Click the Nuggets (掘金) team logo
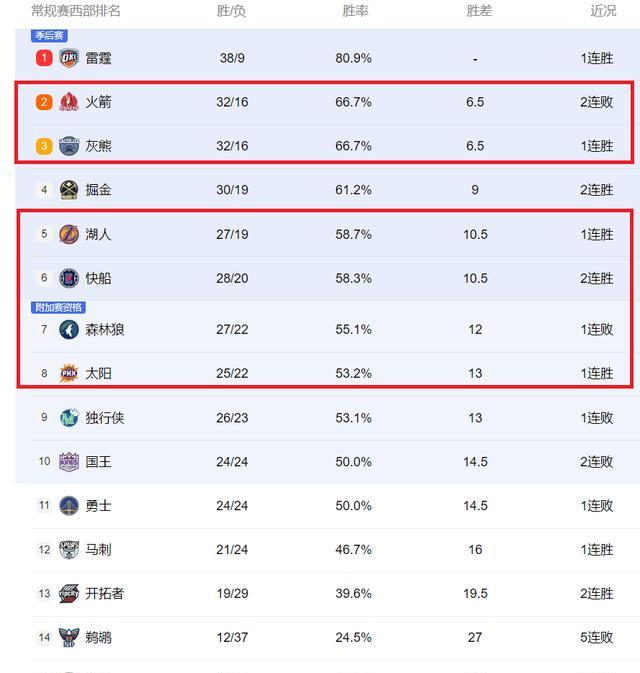Viewport: 640px width, 673px height. pos(69,190)
